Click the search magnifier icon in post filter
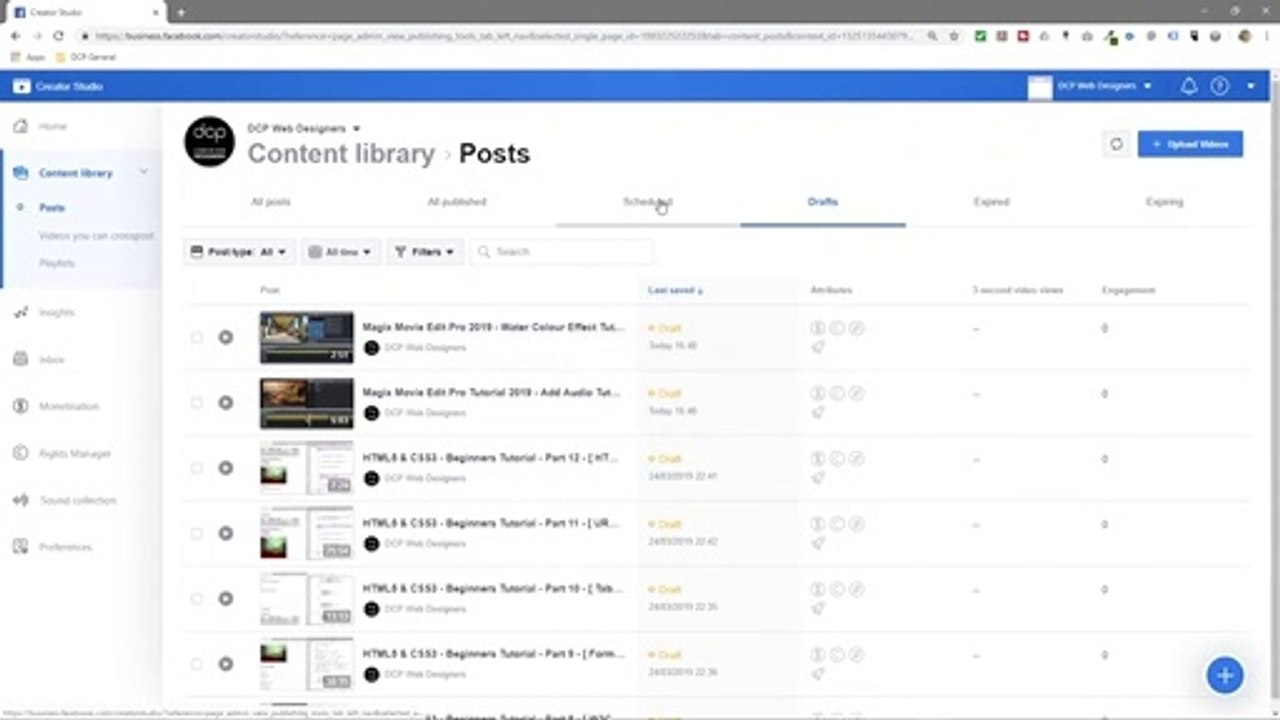The image size is (1280, 720). point(485,252)
